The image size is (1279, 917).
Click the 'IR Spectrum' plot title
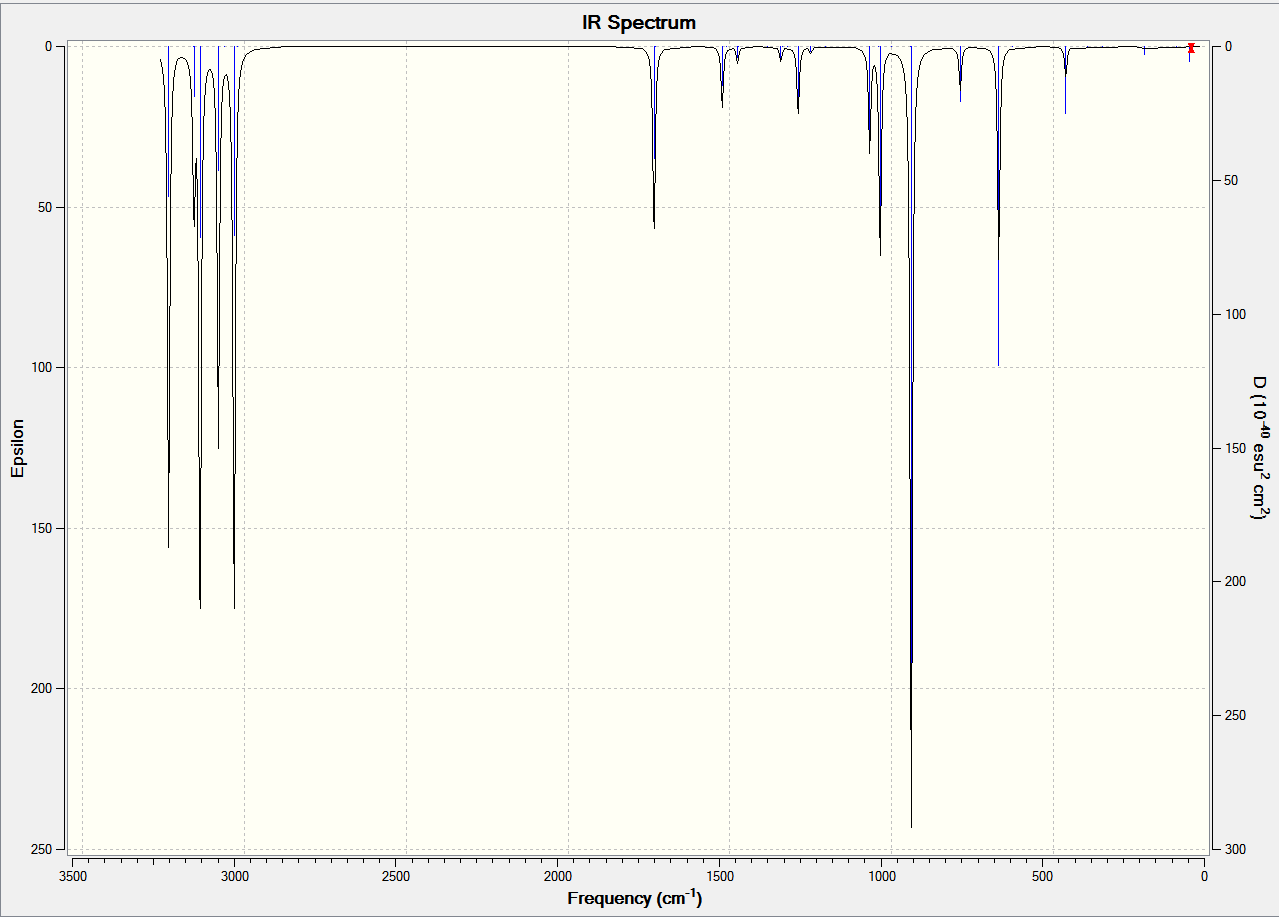coord(639,22)
